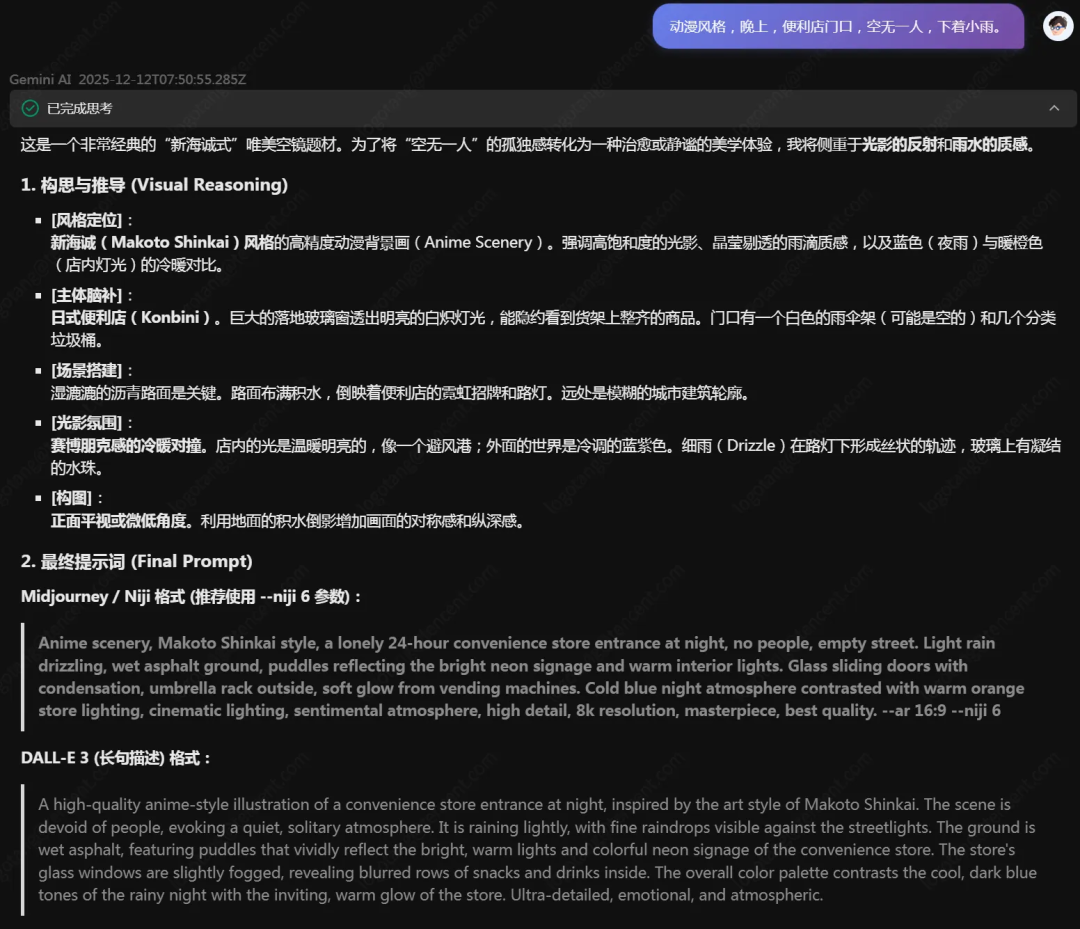Click the bold phrase '光影的反射和雨水的质感'
The height and width of the screenshot is (929, 1080).
point(944,145)
